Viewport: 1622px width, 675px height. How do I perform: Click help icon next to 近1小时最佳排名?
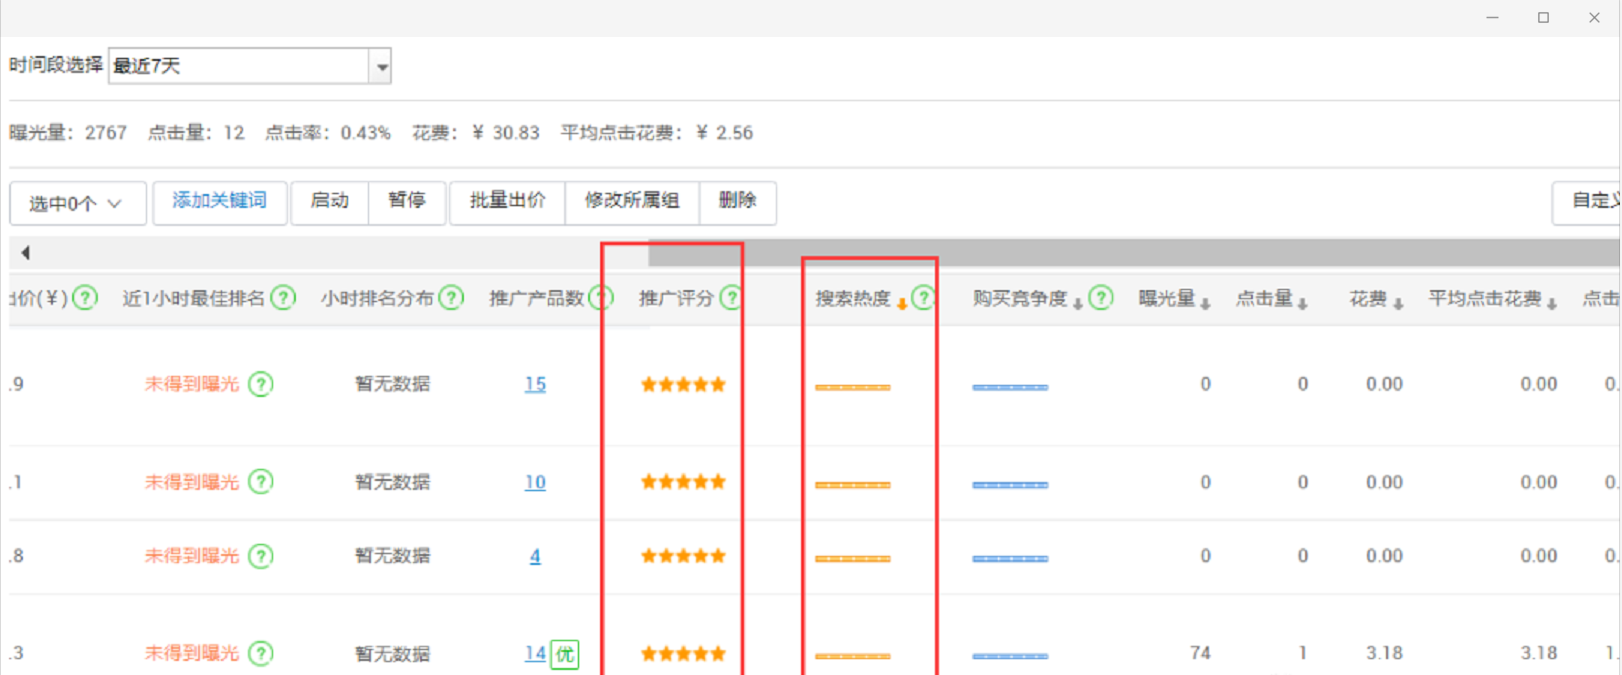[x=284, y=298]
